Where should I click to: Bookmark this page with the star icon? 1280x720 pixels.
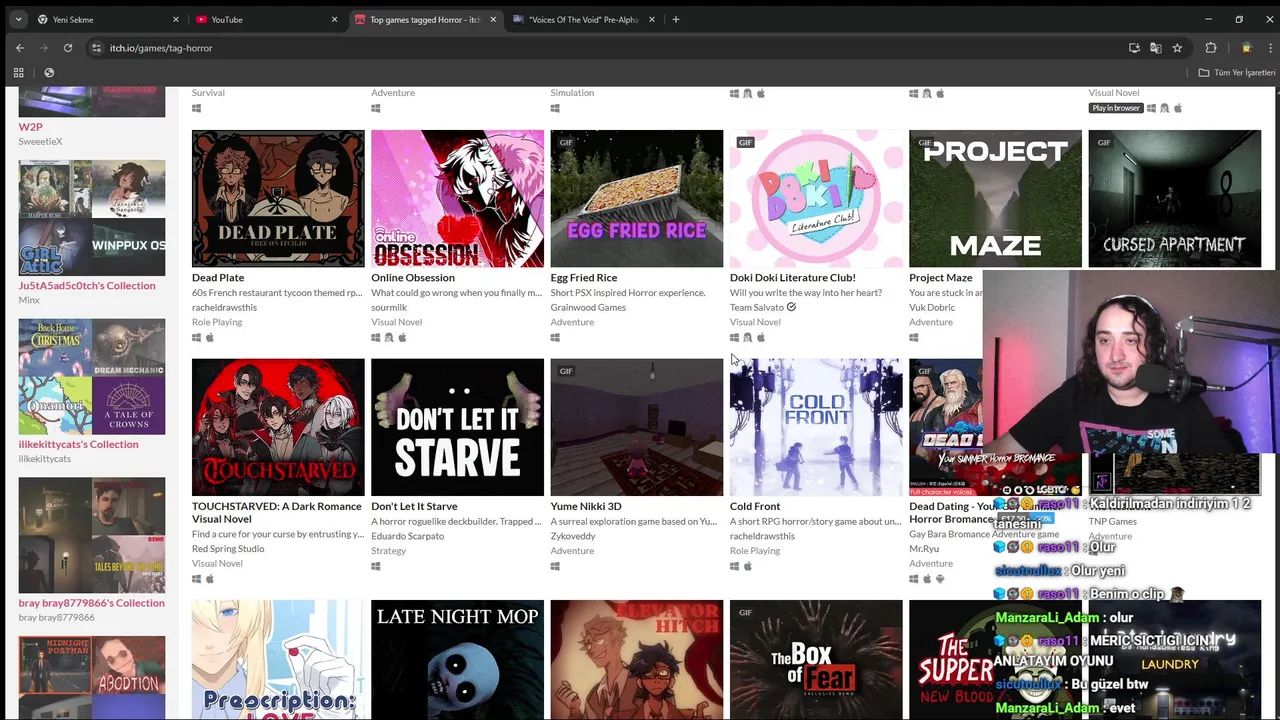point(1178,48)
